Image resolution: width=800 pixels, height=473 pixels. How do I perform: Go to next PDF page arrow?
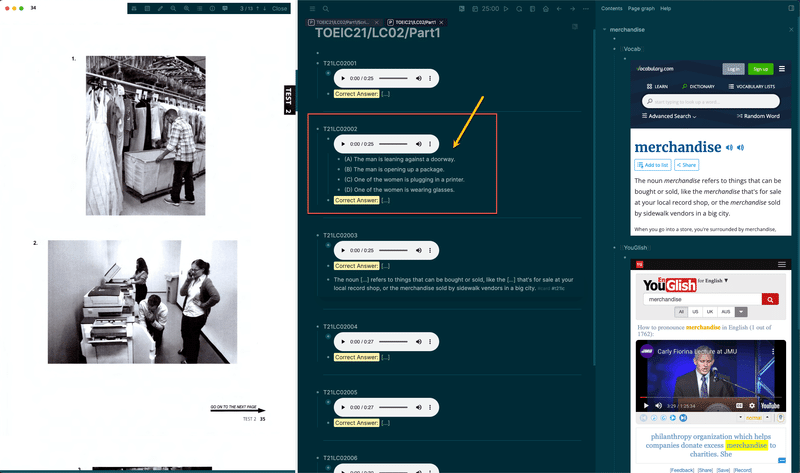coord(265,9)
